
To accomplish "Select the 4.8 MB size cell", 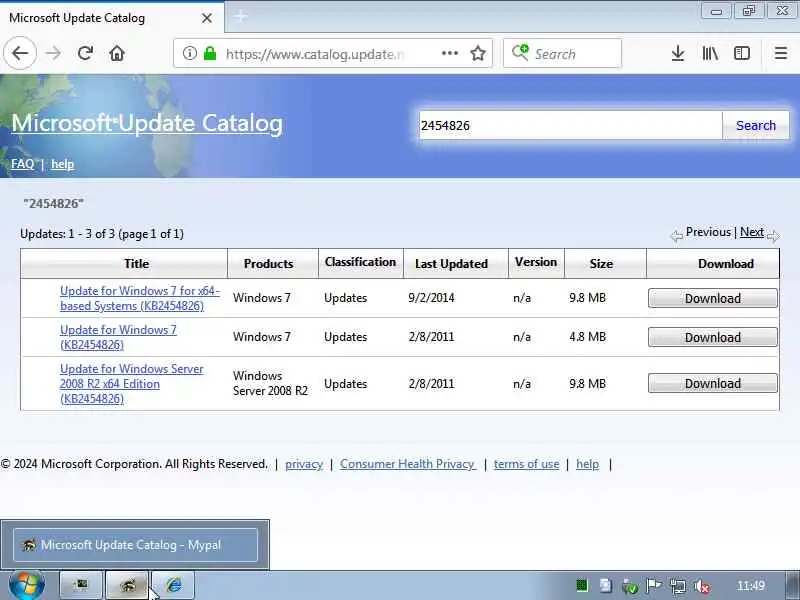I will [587, 337].
